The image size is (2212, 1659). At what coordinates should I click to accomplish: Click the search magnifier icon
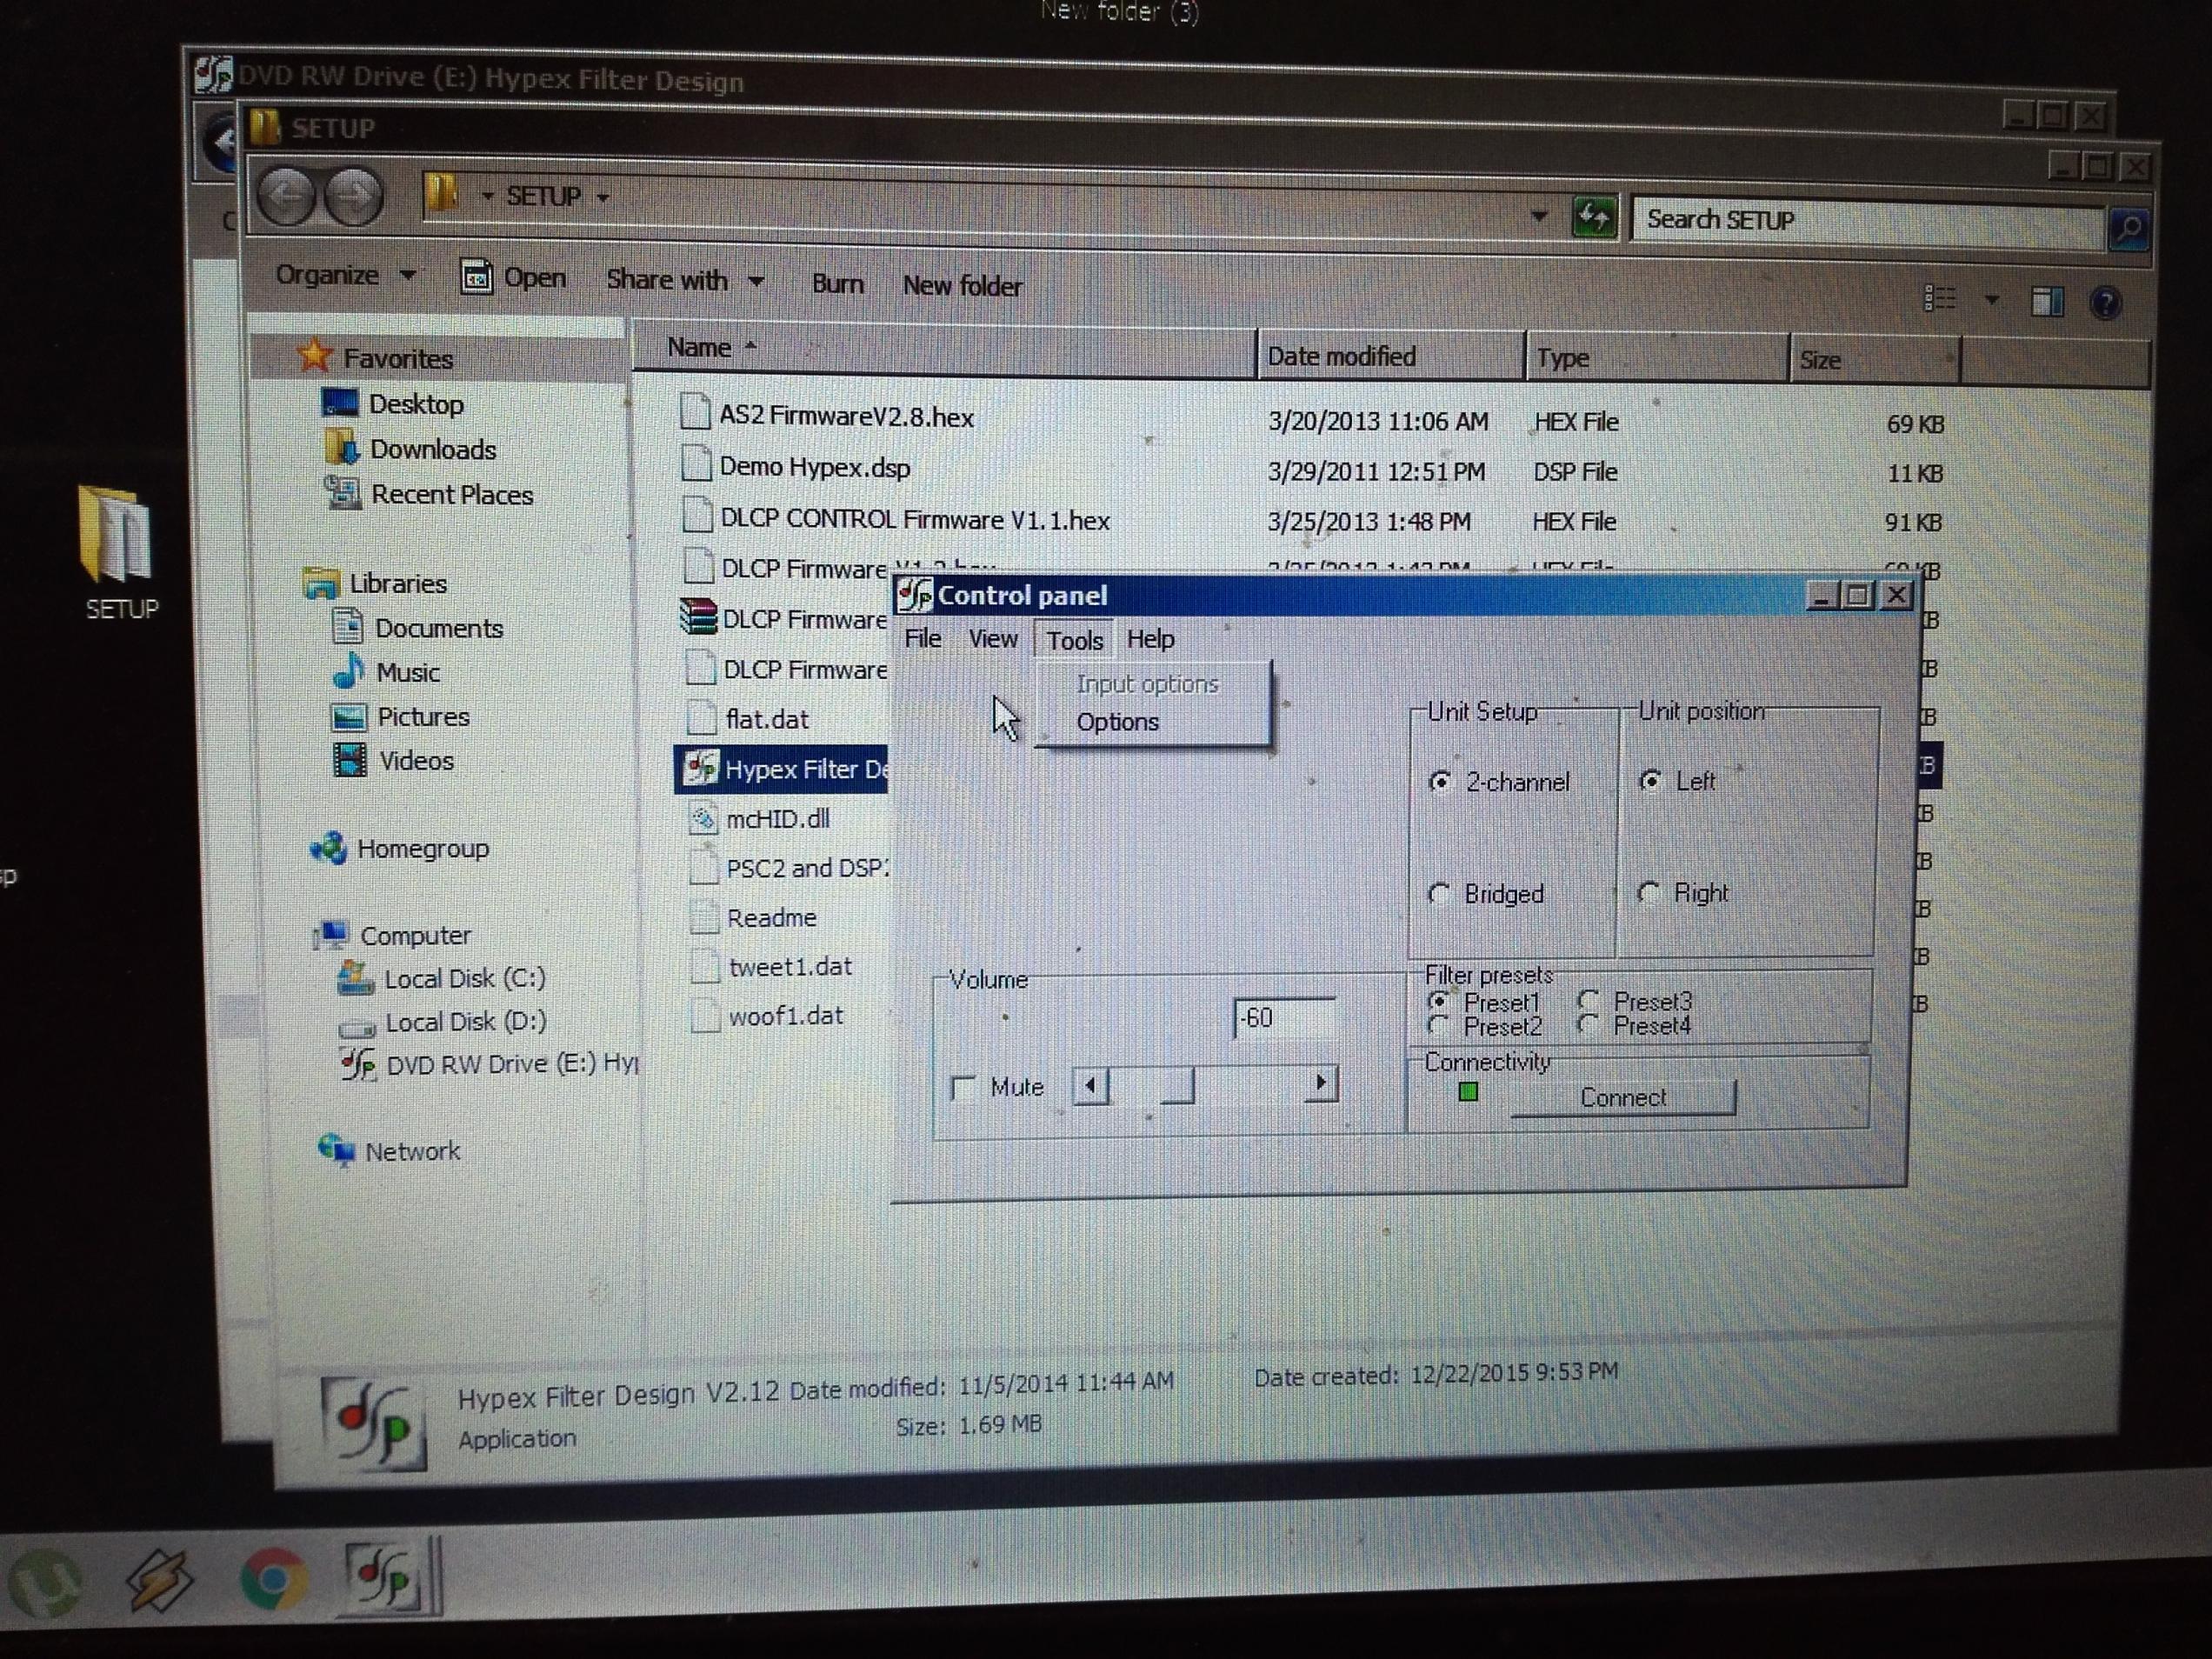click(2128, 229)
